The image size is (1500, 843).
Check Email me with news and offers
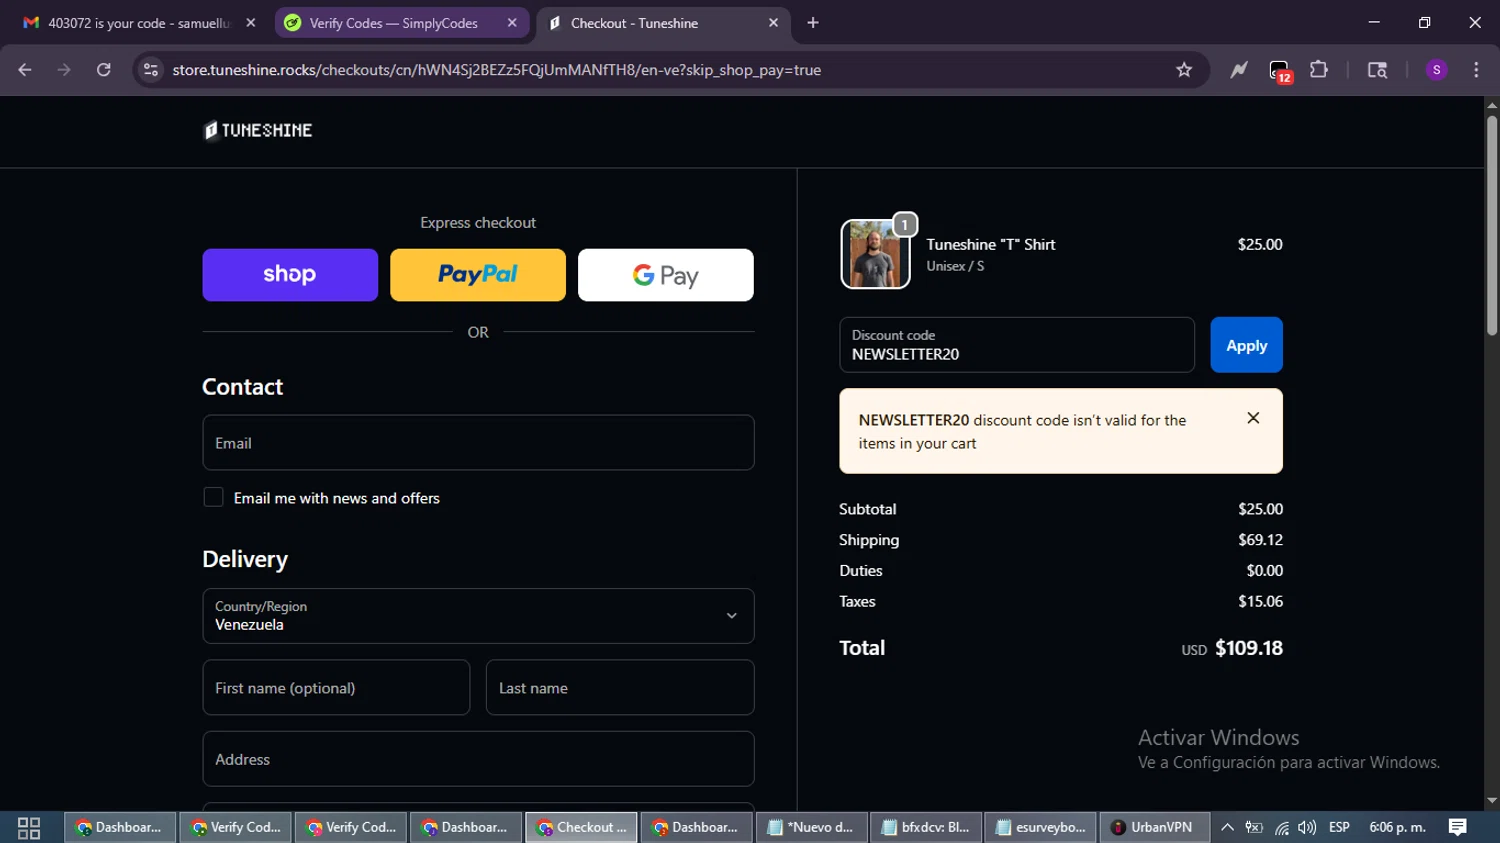[213, 497]
